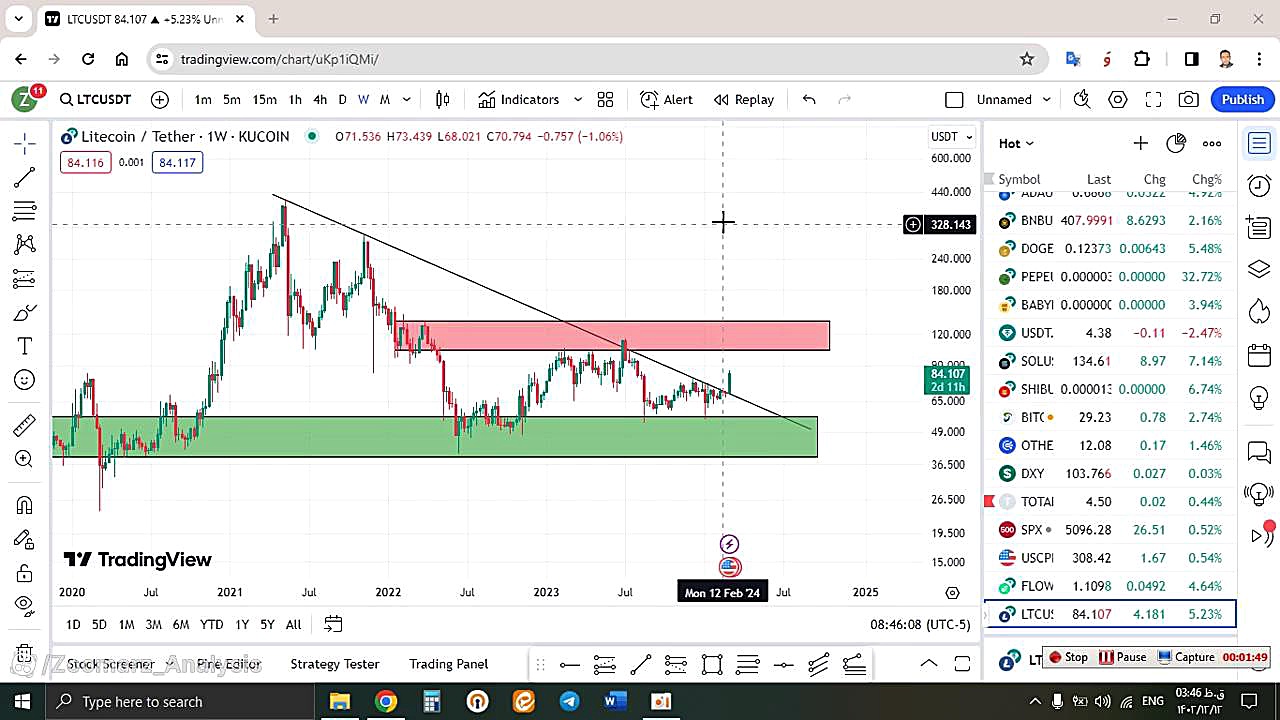Image resolution: width=1280 pixels, height=720 pixels.
Task: Open the chat messages panel
Action: pos(1259,452)
